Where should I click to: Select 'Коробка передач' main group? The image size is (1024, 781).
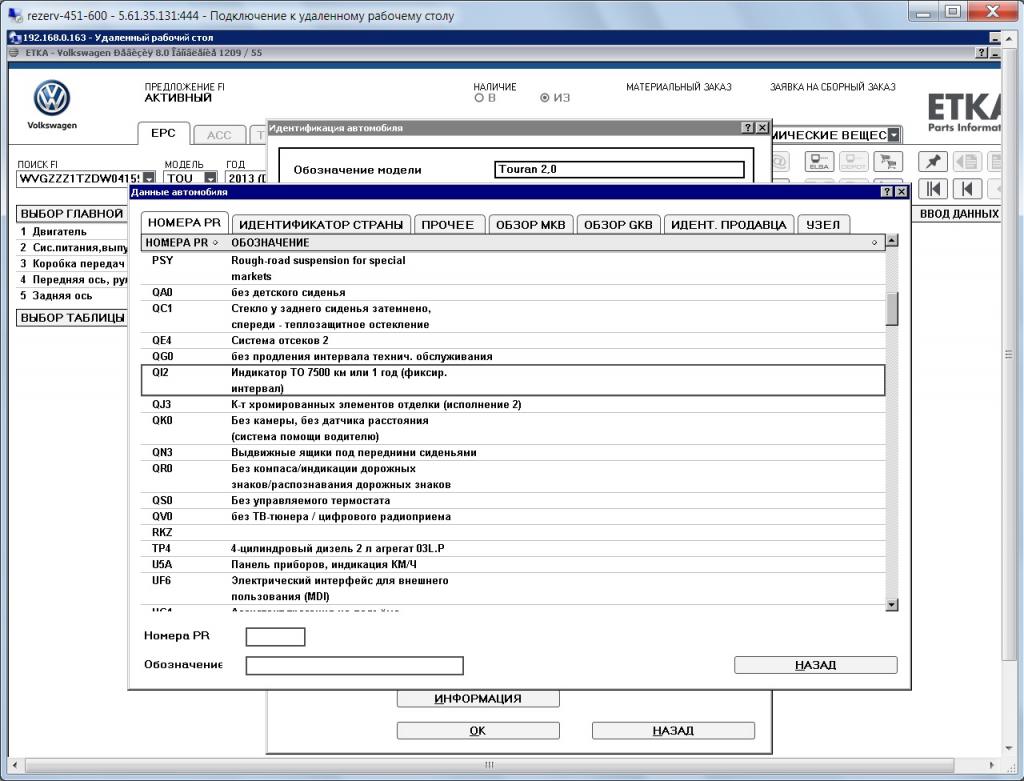tap(72, 264)
